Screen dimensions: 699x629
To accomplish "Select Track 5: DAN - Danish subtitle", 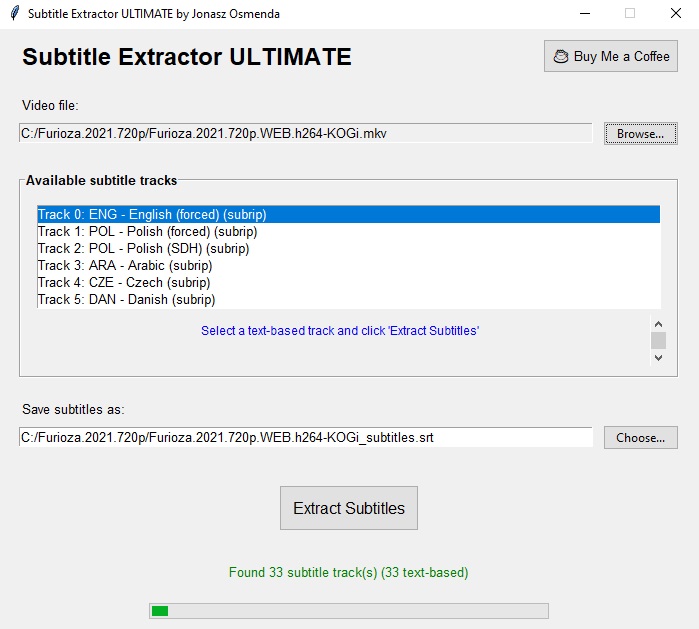I will point(348,299).
